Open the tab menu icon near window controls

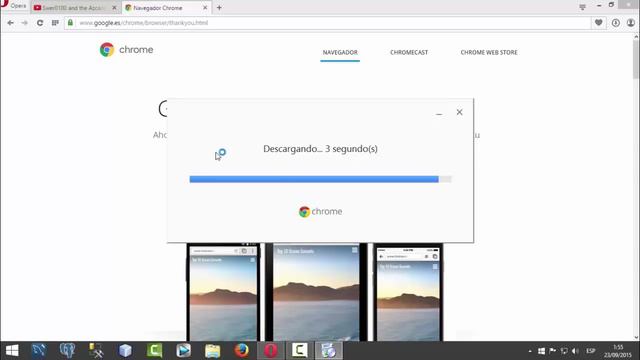tap(582, 7)
